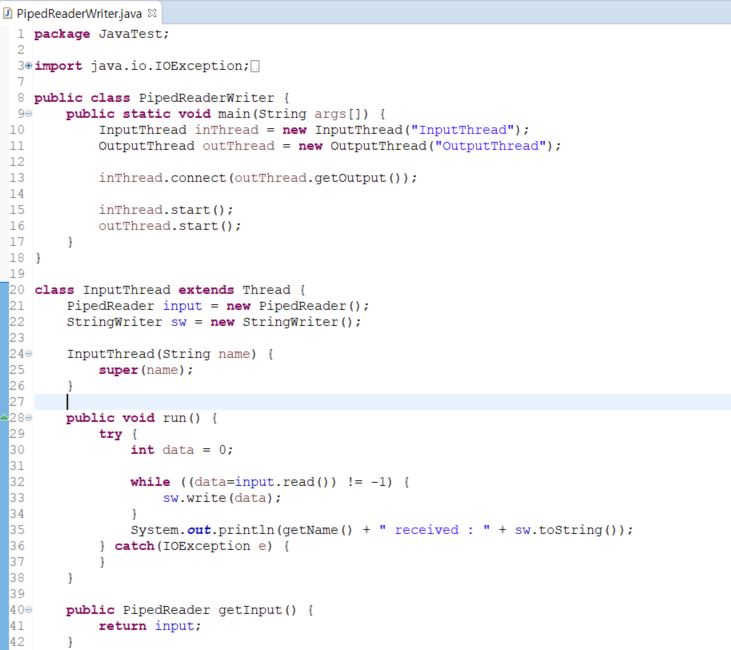This screenshot has height=650, width=731.
Task: Click sw.toString() on line 35
Action: point(565,530)
